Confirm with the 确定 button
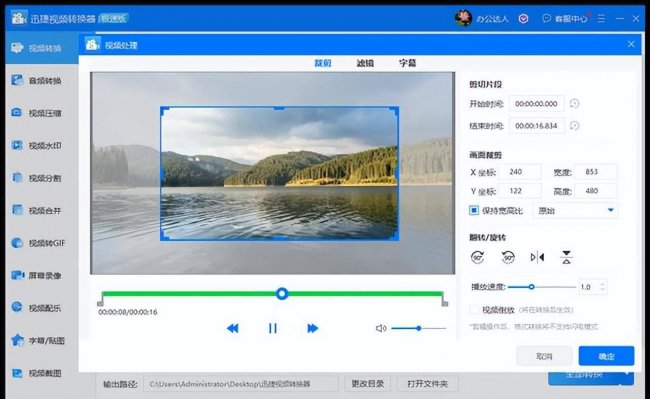The image size is (650, 399). click(606, 356)
